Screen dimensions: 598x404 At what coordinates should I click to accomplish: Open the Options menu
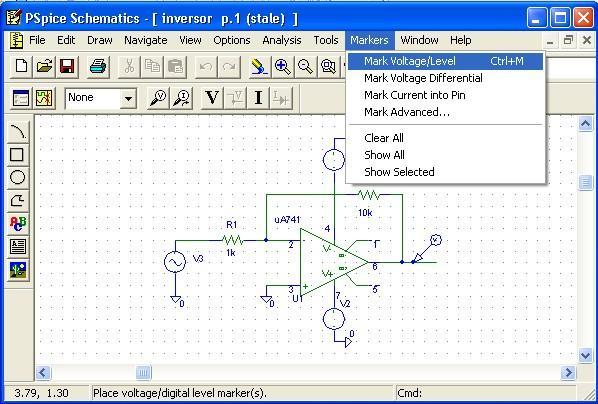click(232, 40)
